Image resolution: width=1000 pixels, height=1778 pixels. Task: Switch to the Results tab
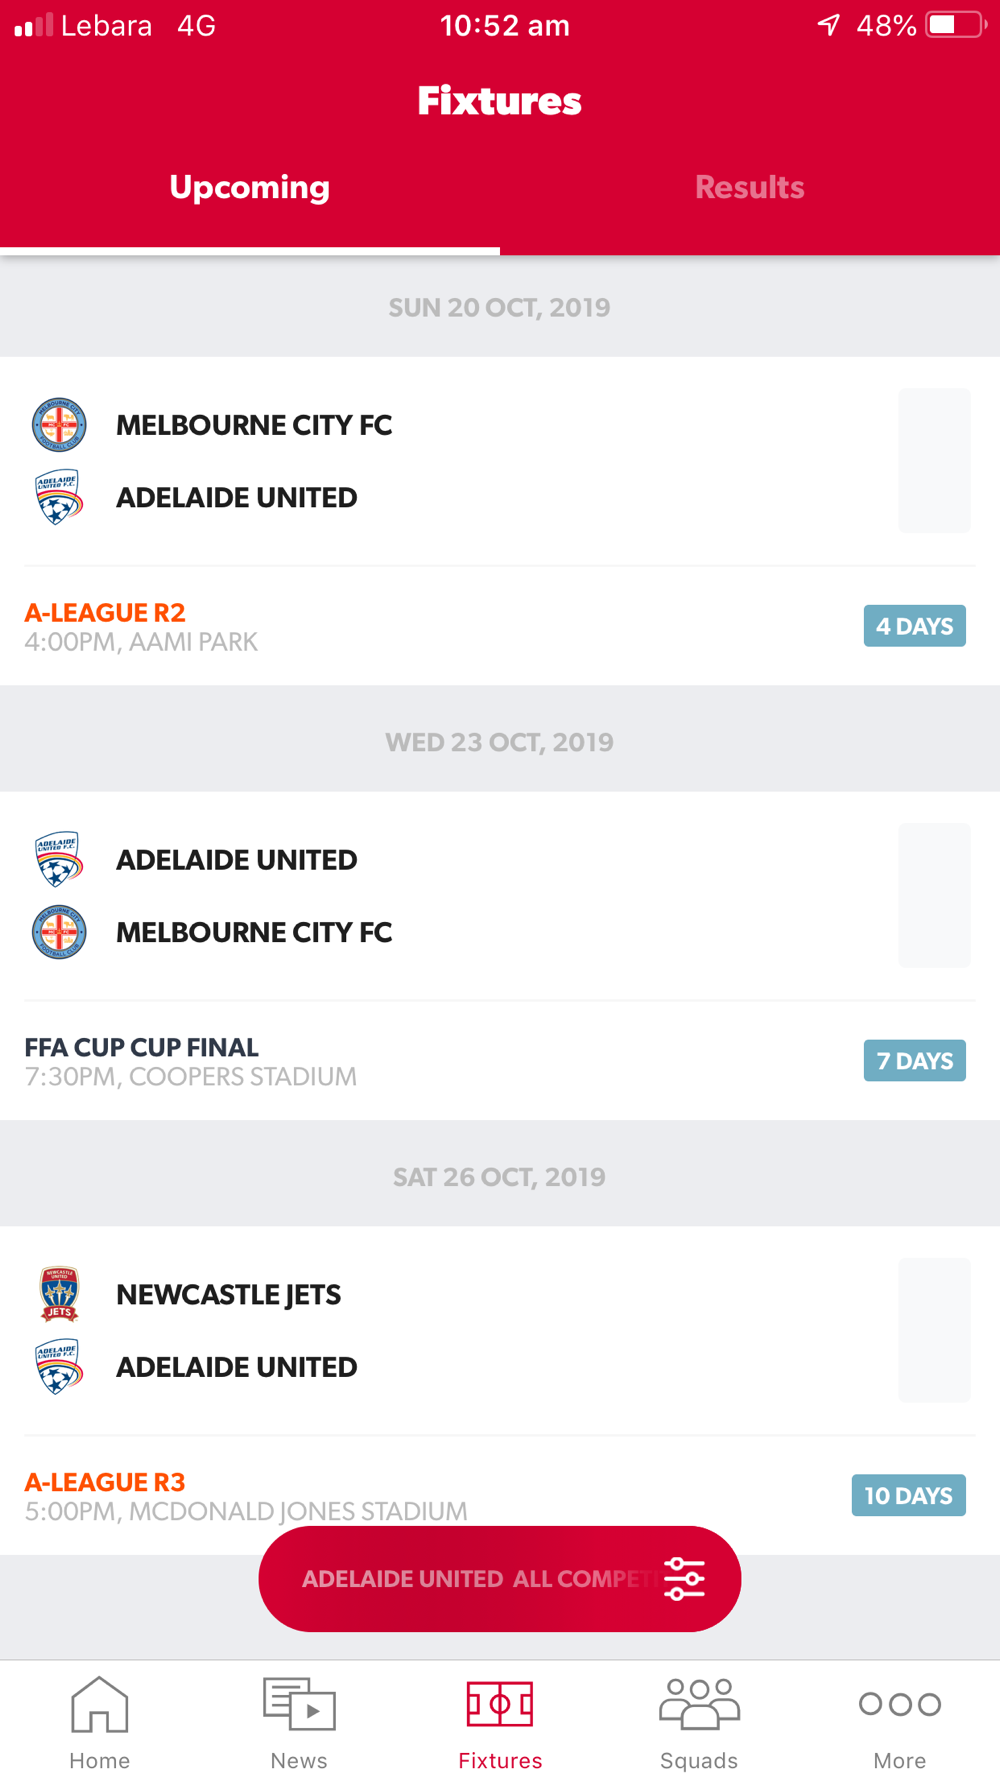click(750, 188)
